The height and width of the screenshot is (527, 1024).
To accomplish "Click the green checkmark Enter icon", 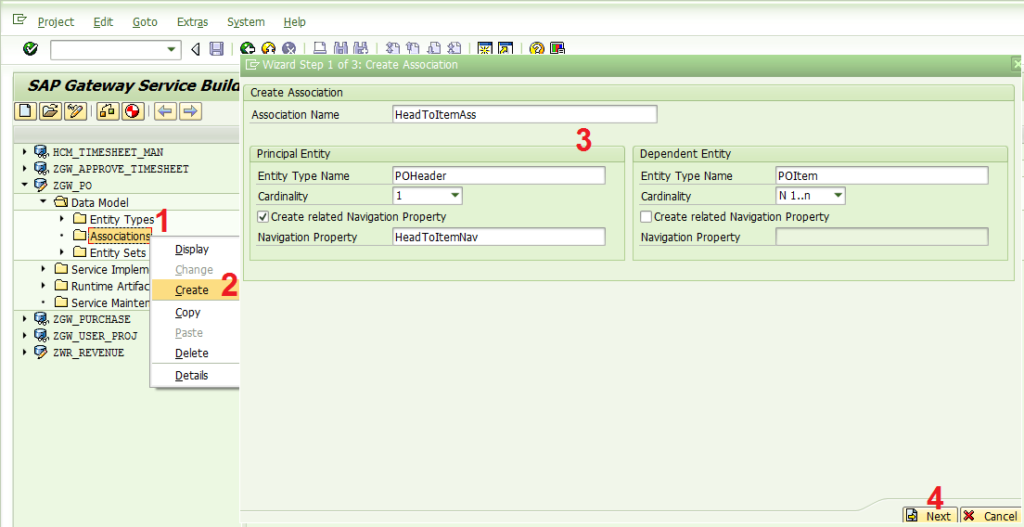I will click(30, 49).
